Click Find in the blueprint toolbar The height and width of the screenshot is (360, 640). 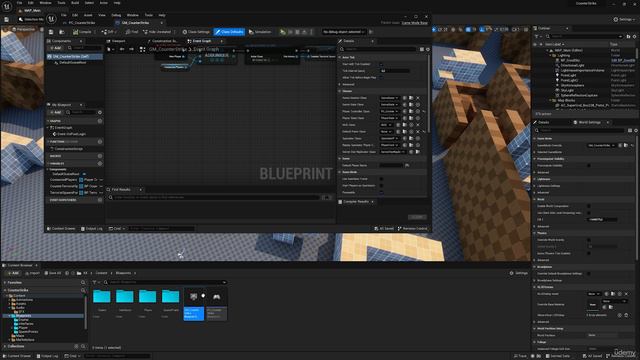132,32
